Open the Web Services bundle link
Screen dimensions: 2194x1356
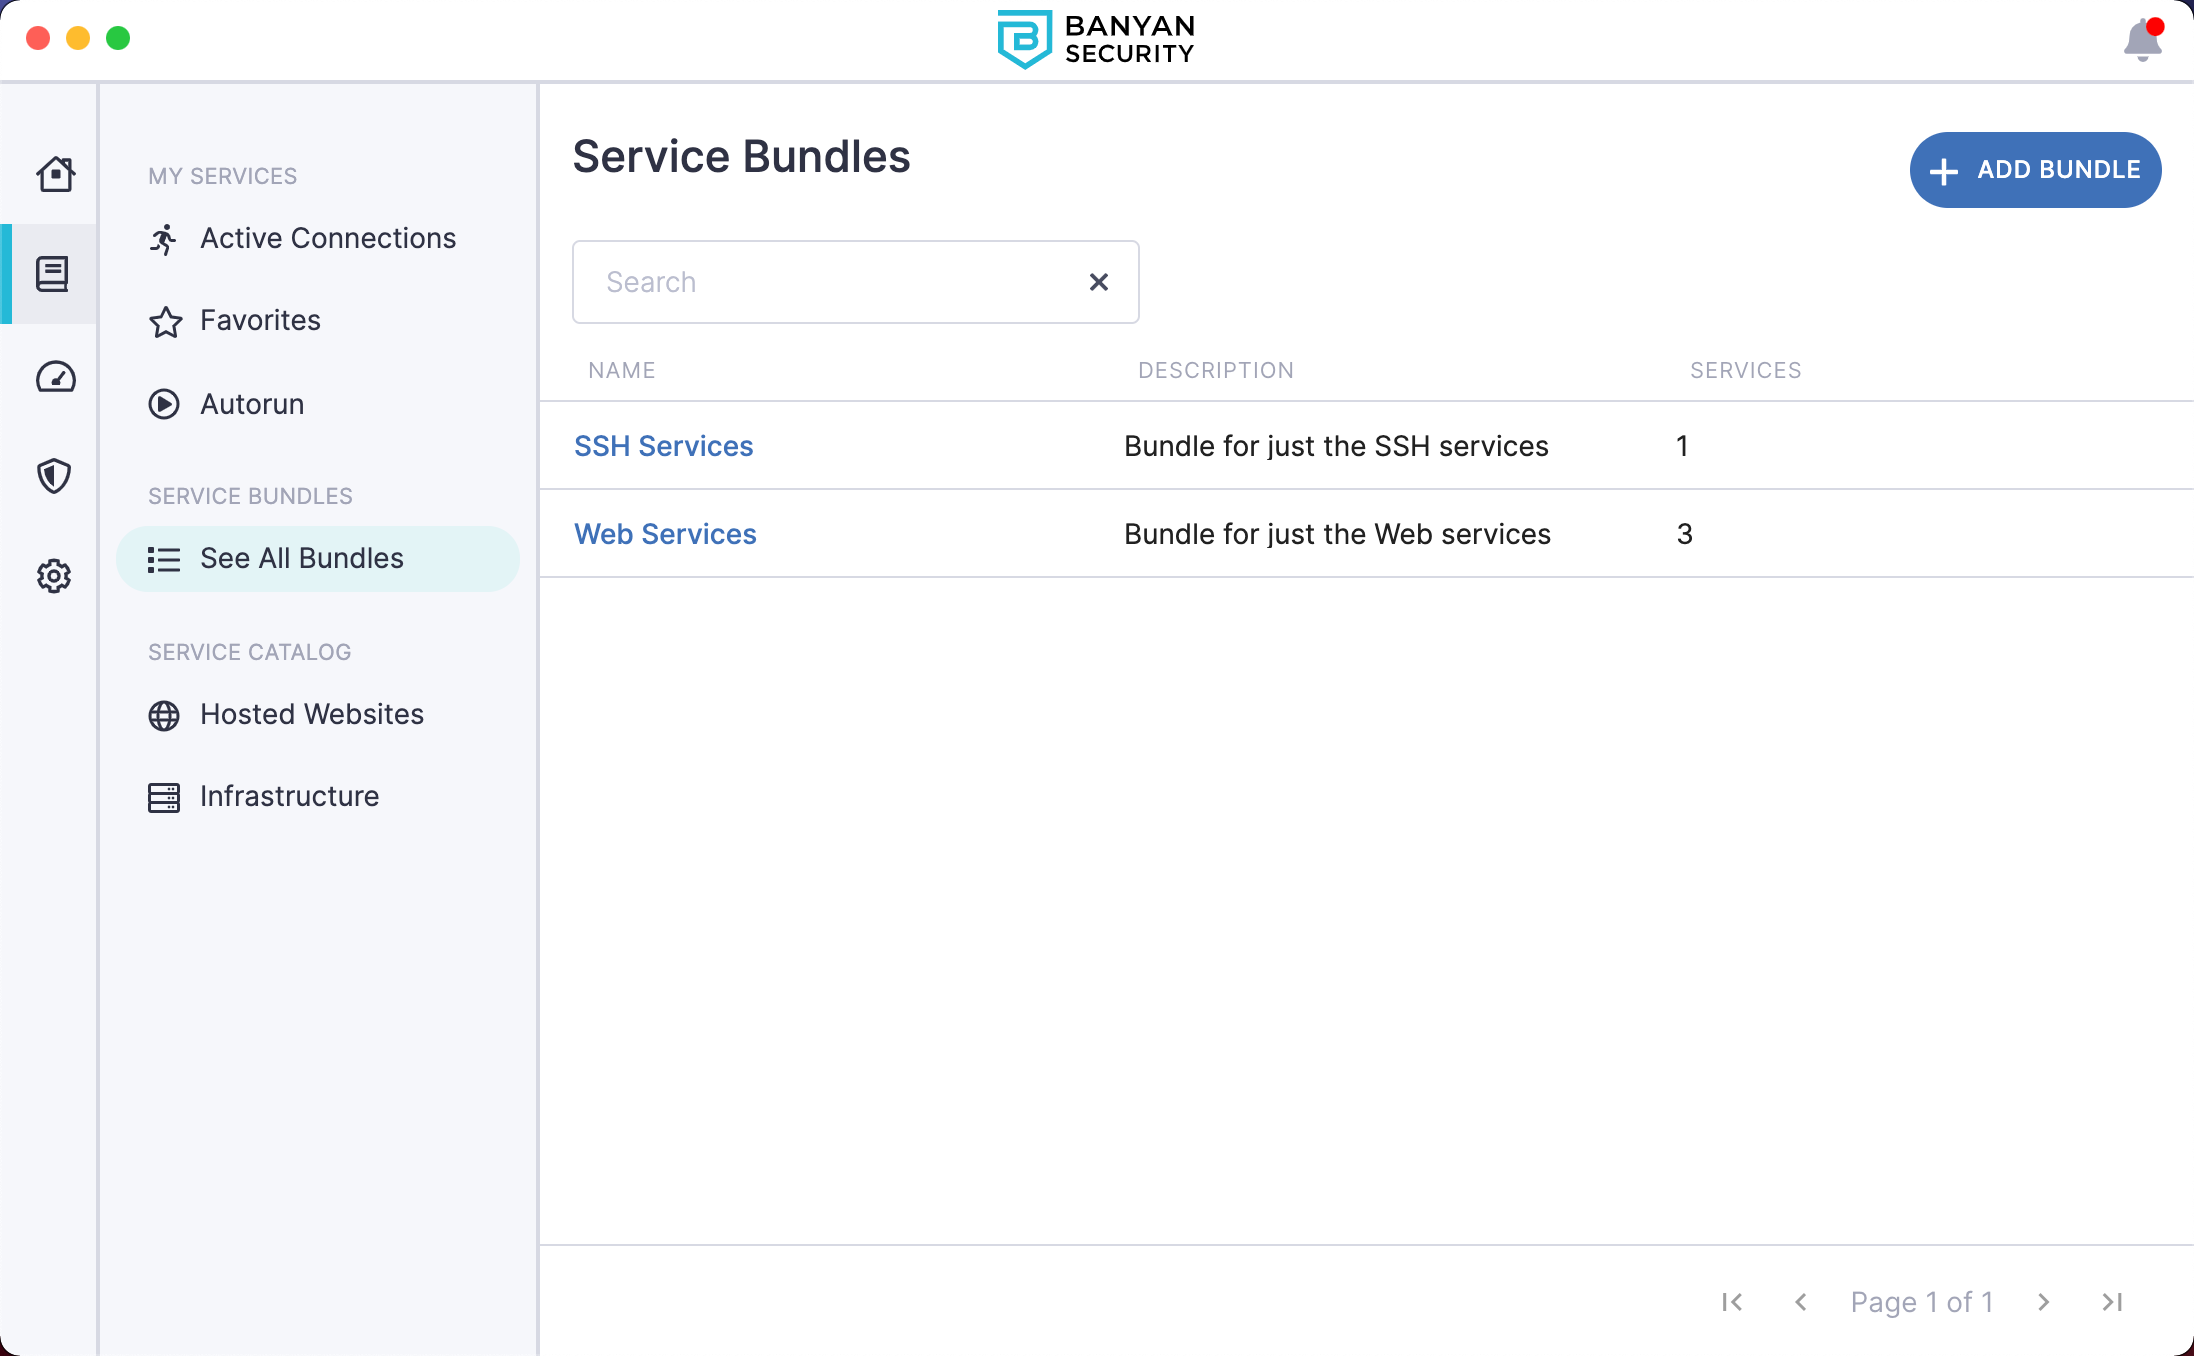665,534
